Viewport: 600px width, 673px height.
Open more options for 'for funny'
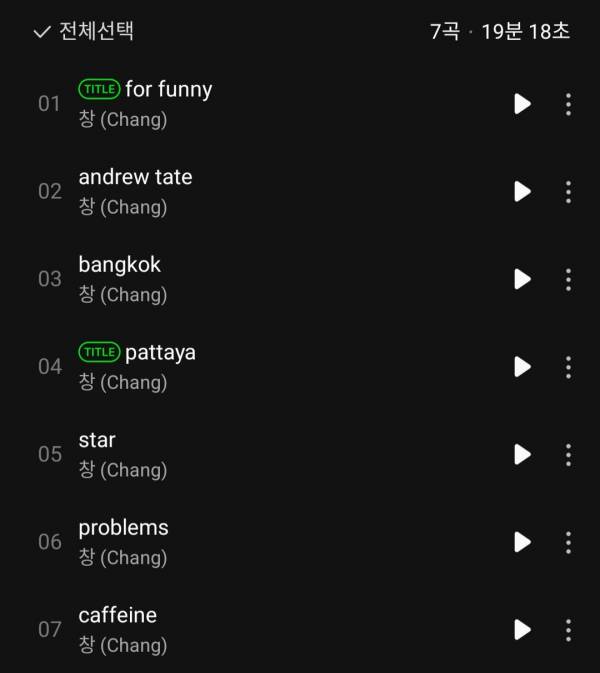point(568,104)
